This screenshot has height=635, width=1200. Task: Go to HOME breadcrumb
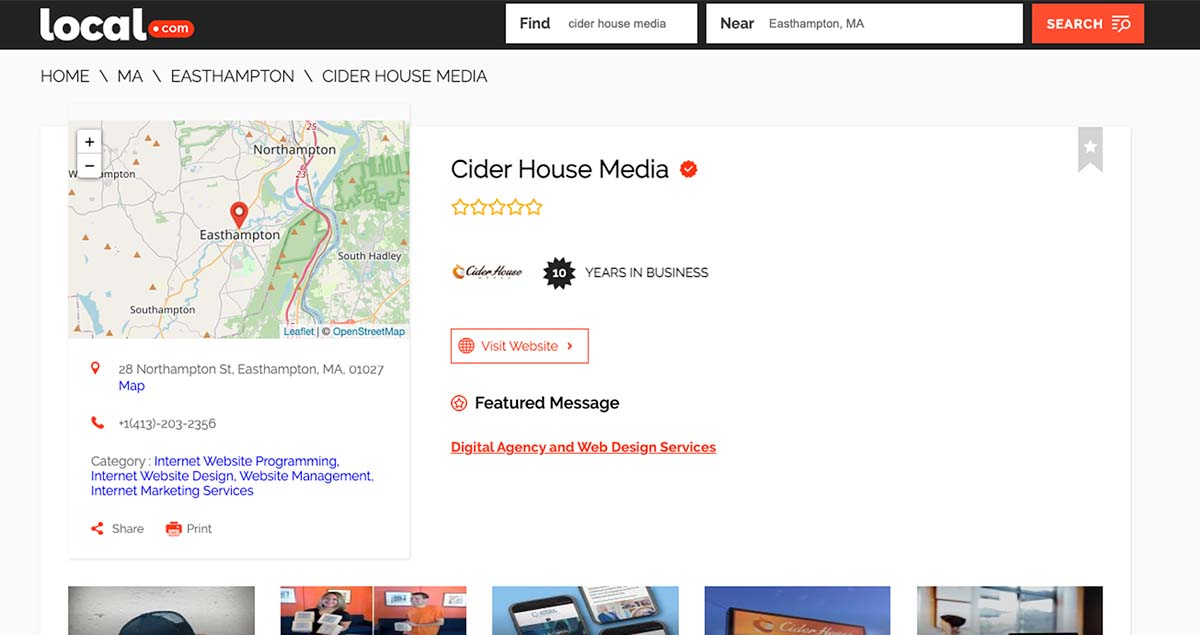65,76
